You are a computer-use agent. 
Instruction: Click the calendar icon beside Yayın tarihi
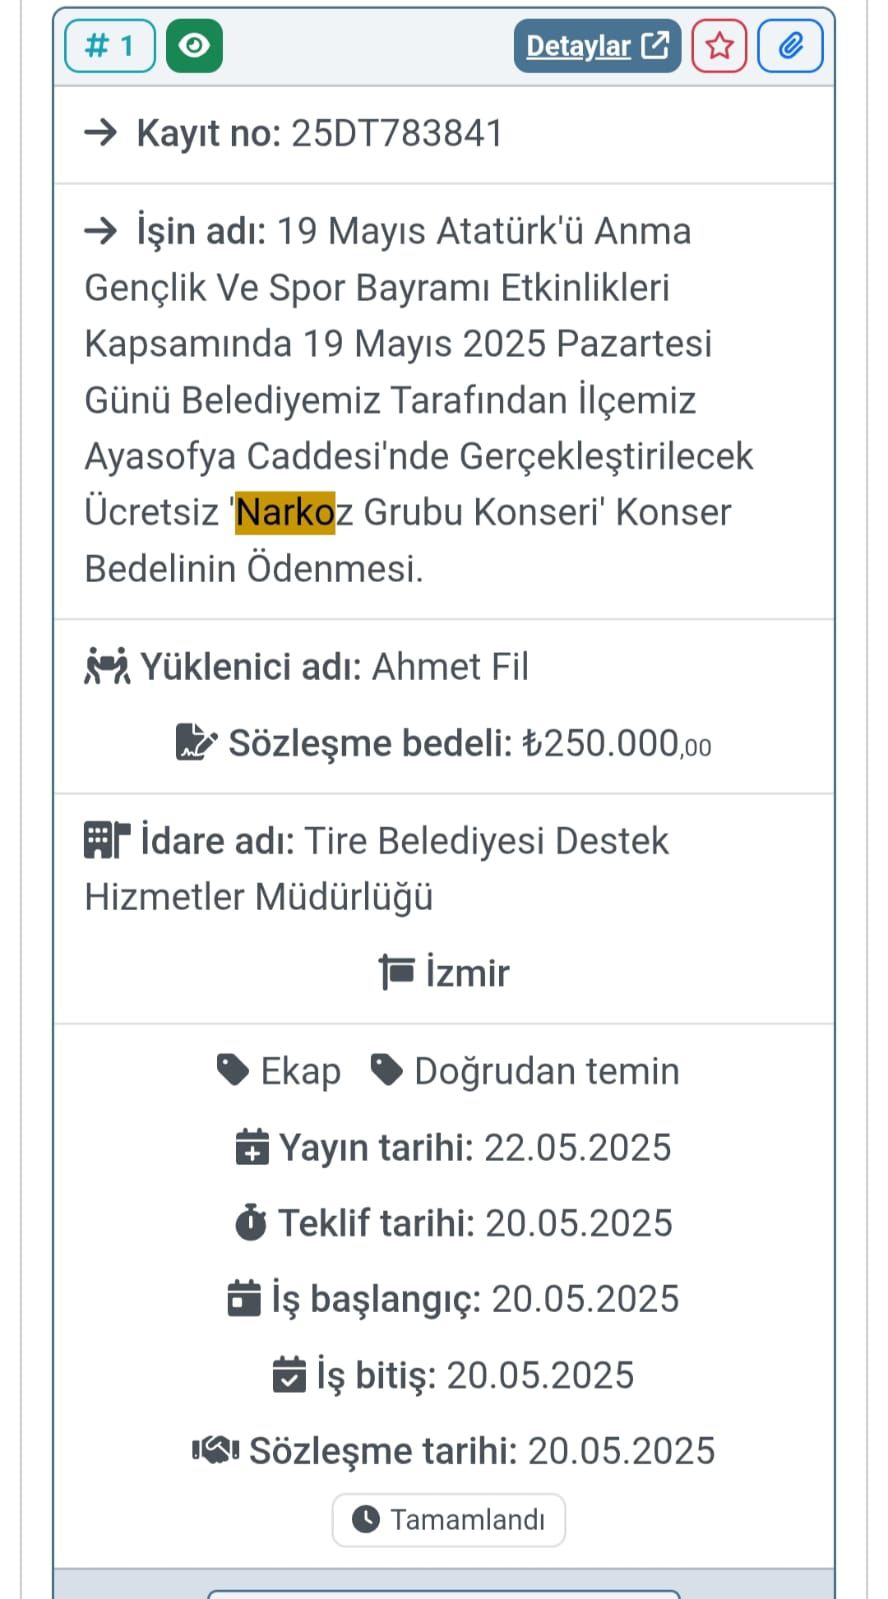coord(252,1147)
